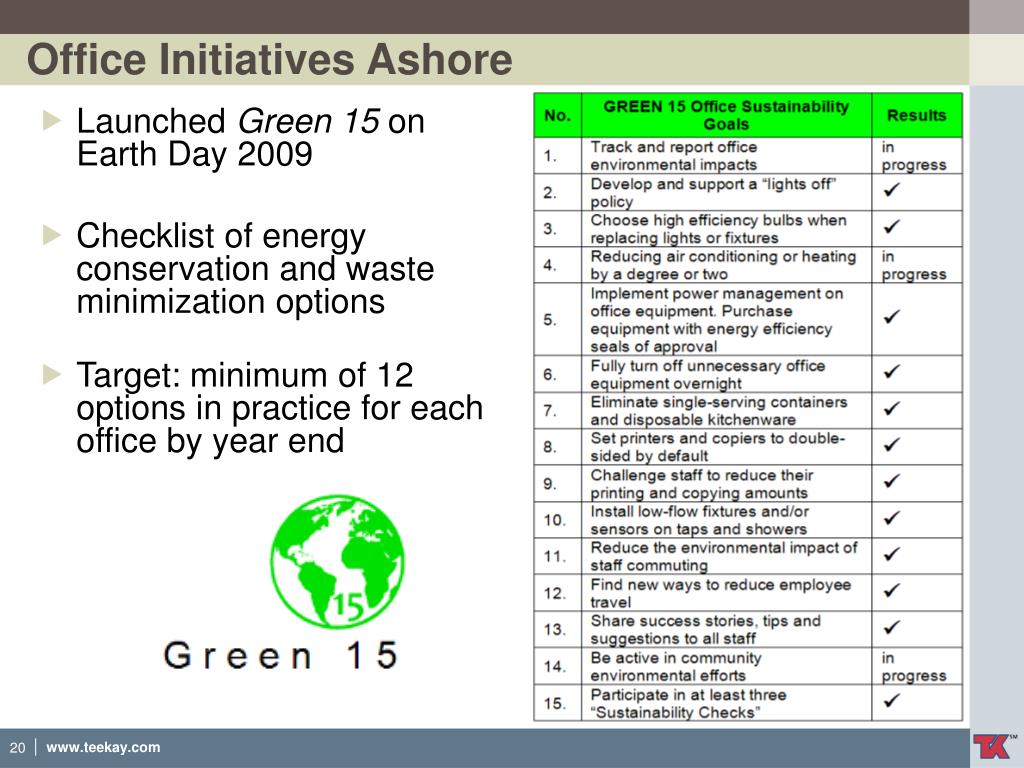This screenshot has height=768, width=1024.
Task: Click the slide number 20
Action: point(18,748)
